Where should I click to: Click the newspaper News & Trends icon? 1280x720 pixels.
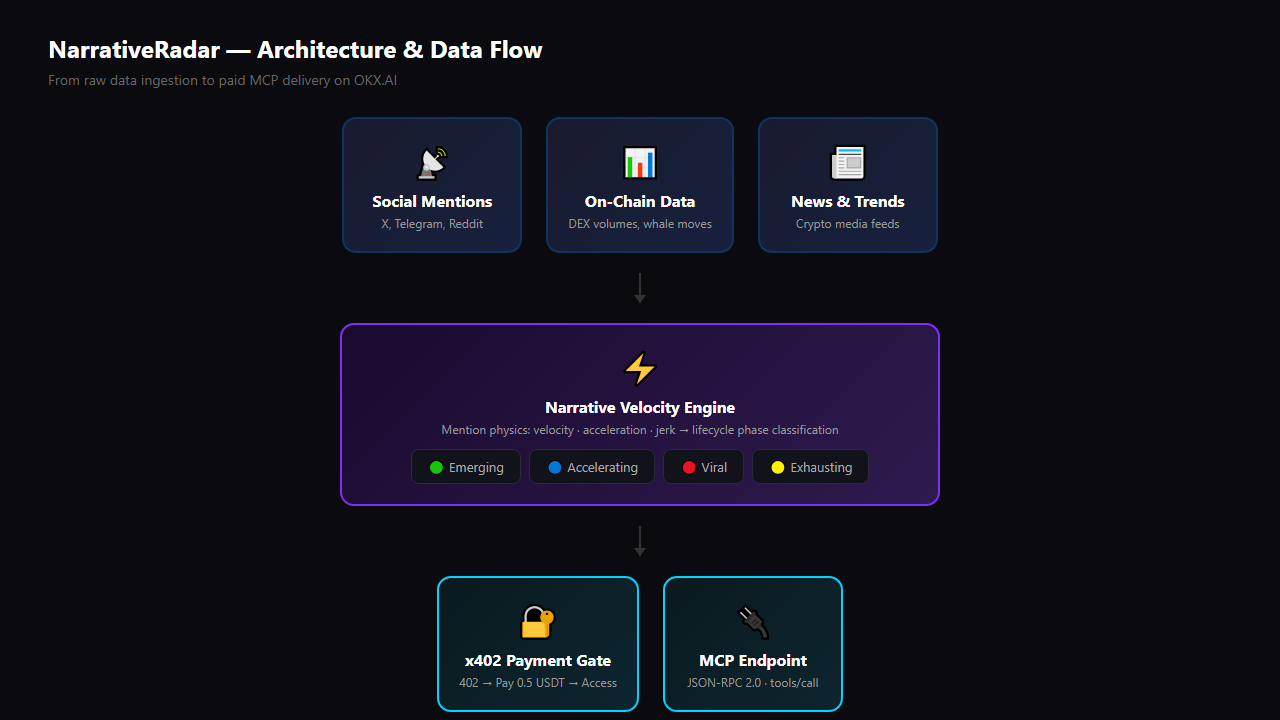(x=848, y=163)
